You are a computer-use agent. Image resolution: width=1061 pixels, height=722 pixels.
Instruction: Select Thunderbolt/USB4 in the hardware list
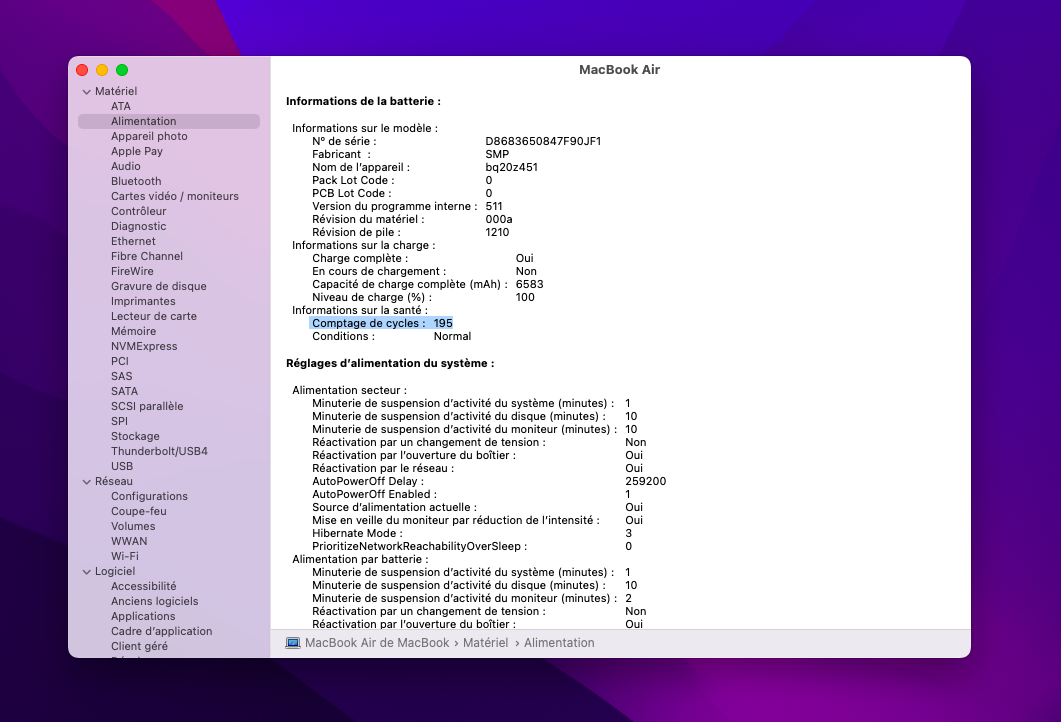(x=159, y=451)
